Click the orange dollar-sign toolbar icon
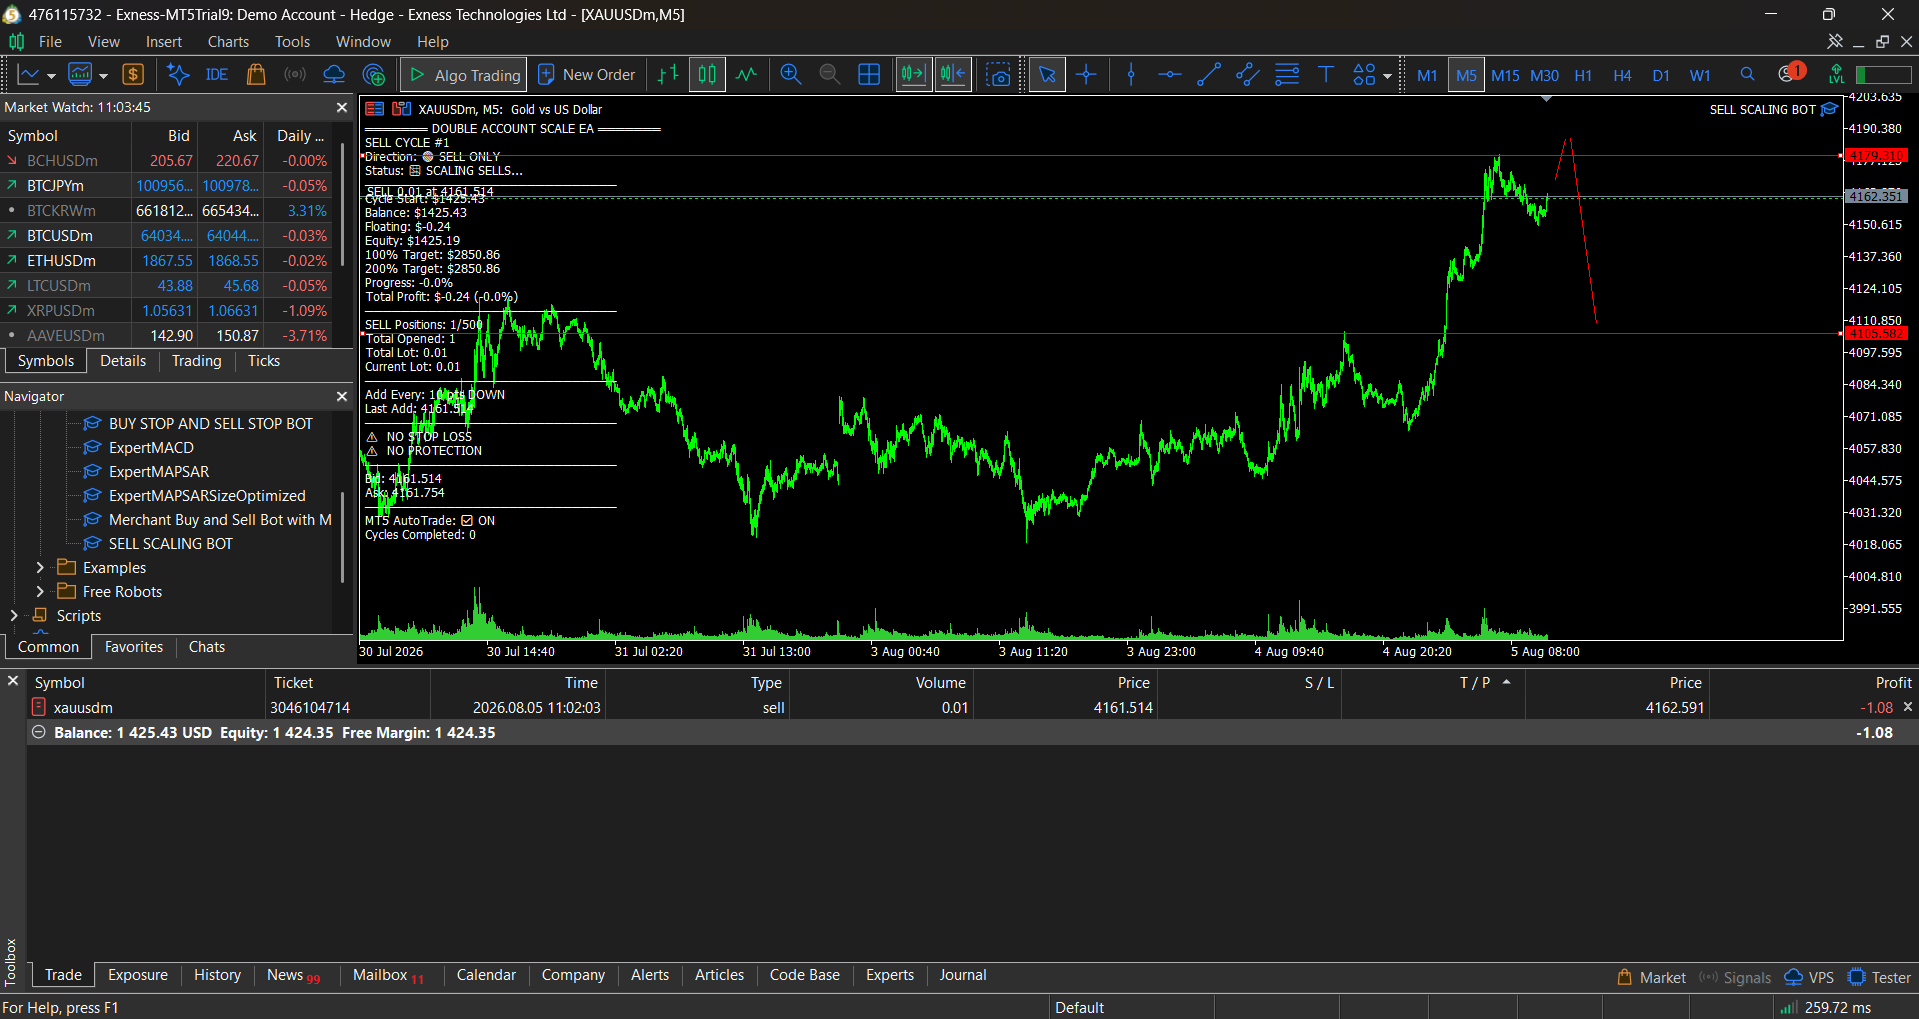Screen dimensions: 1919x1019 [x=133, y=75]
